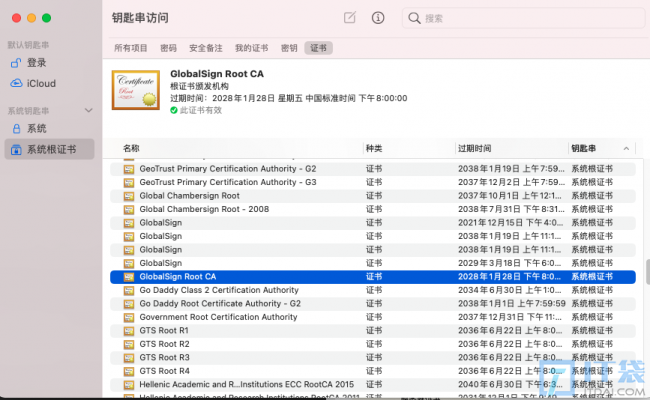Screen dimensions: 650x400
Task: Select Hellenic Academic ECC RootCA 2015 name
Action: click(x=246, y=384)
